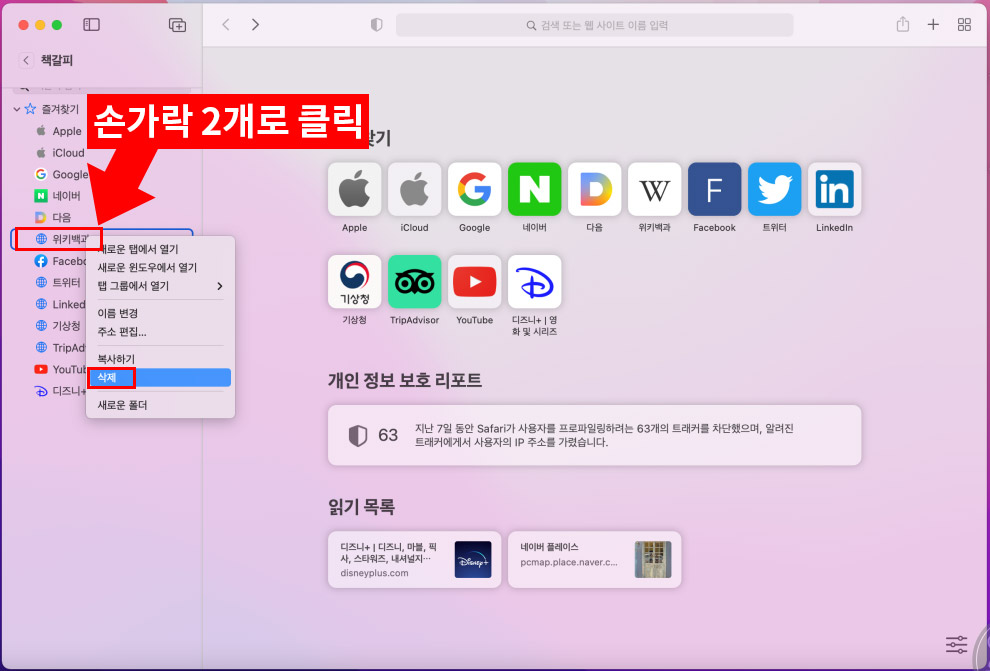990x671 pixels.
Task: Click the Share icon in the toolbar
Action: (x=902, y=24)
